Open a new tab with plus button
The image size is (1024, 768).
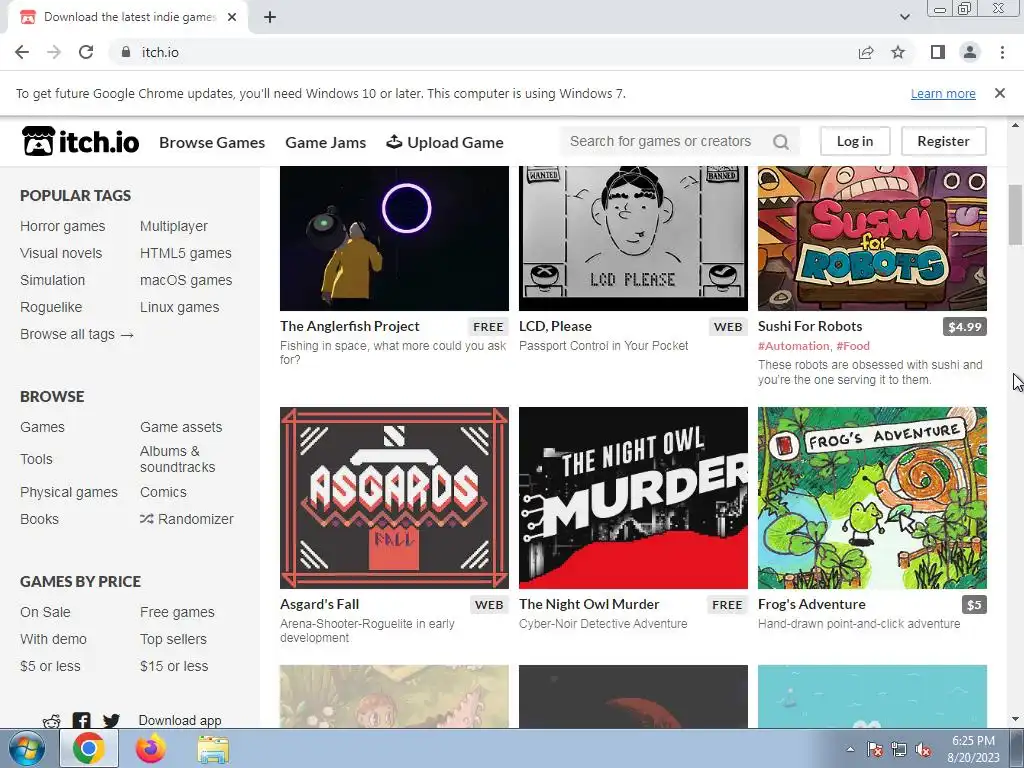click(x=270, y=17)
